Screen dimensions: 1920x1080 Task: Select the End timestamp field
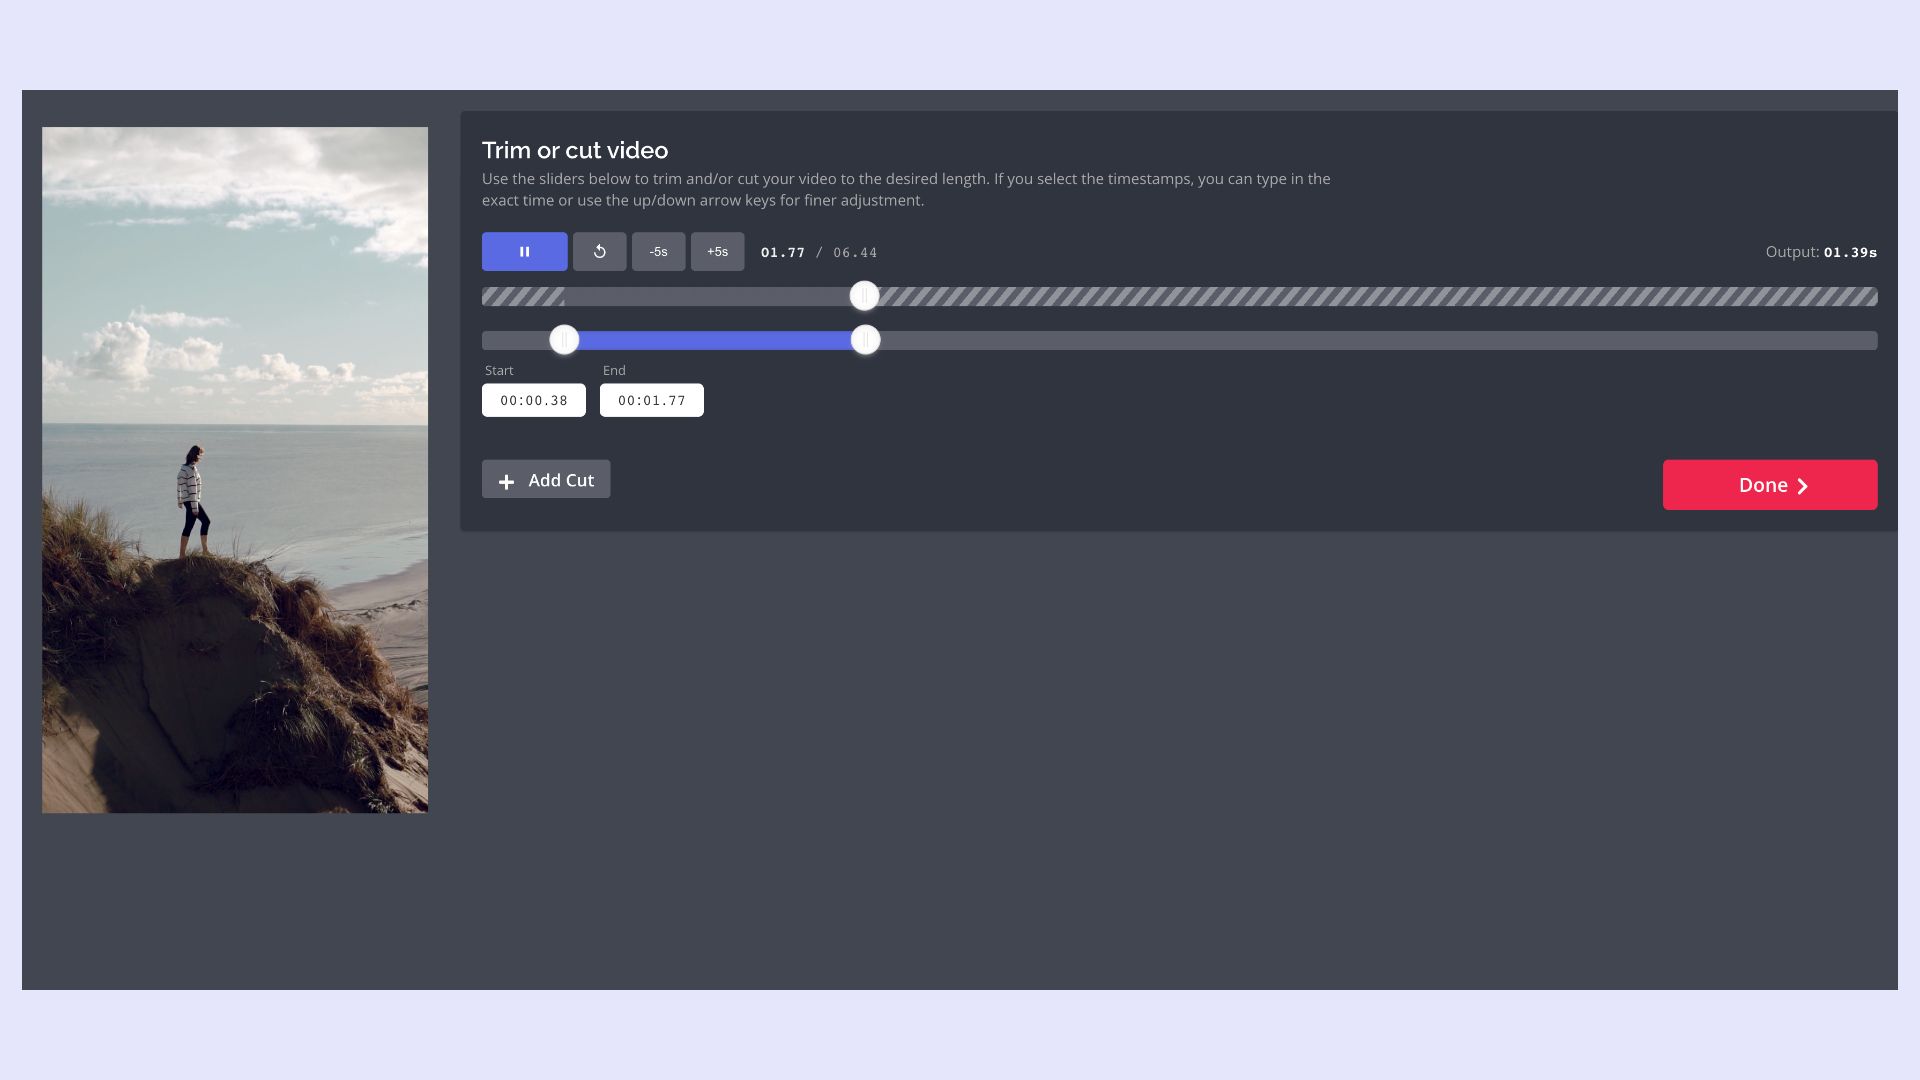651,400
